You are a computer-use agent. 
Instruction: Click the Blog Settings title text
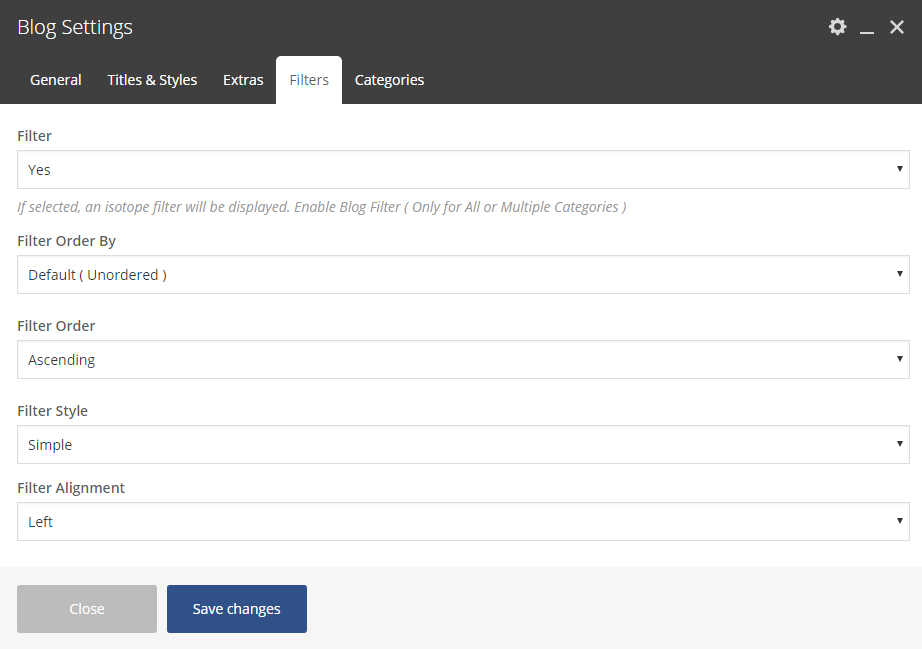pyautogui.click(x=75, y=28)
